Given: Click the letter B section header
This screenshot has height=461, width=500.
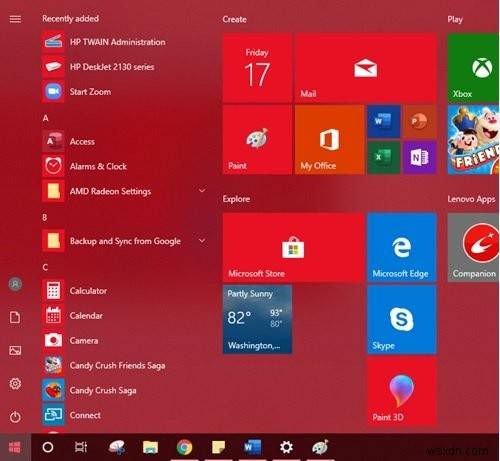Looking at the screenshot, I should pos(45,218).
